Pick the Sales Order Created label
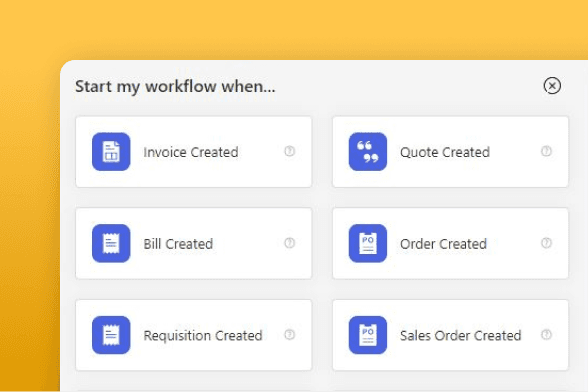This screenshot has height=392, width=588. click(460, 335)
